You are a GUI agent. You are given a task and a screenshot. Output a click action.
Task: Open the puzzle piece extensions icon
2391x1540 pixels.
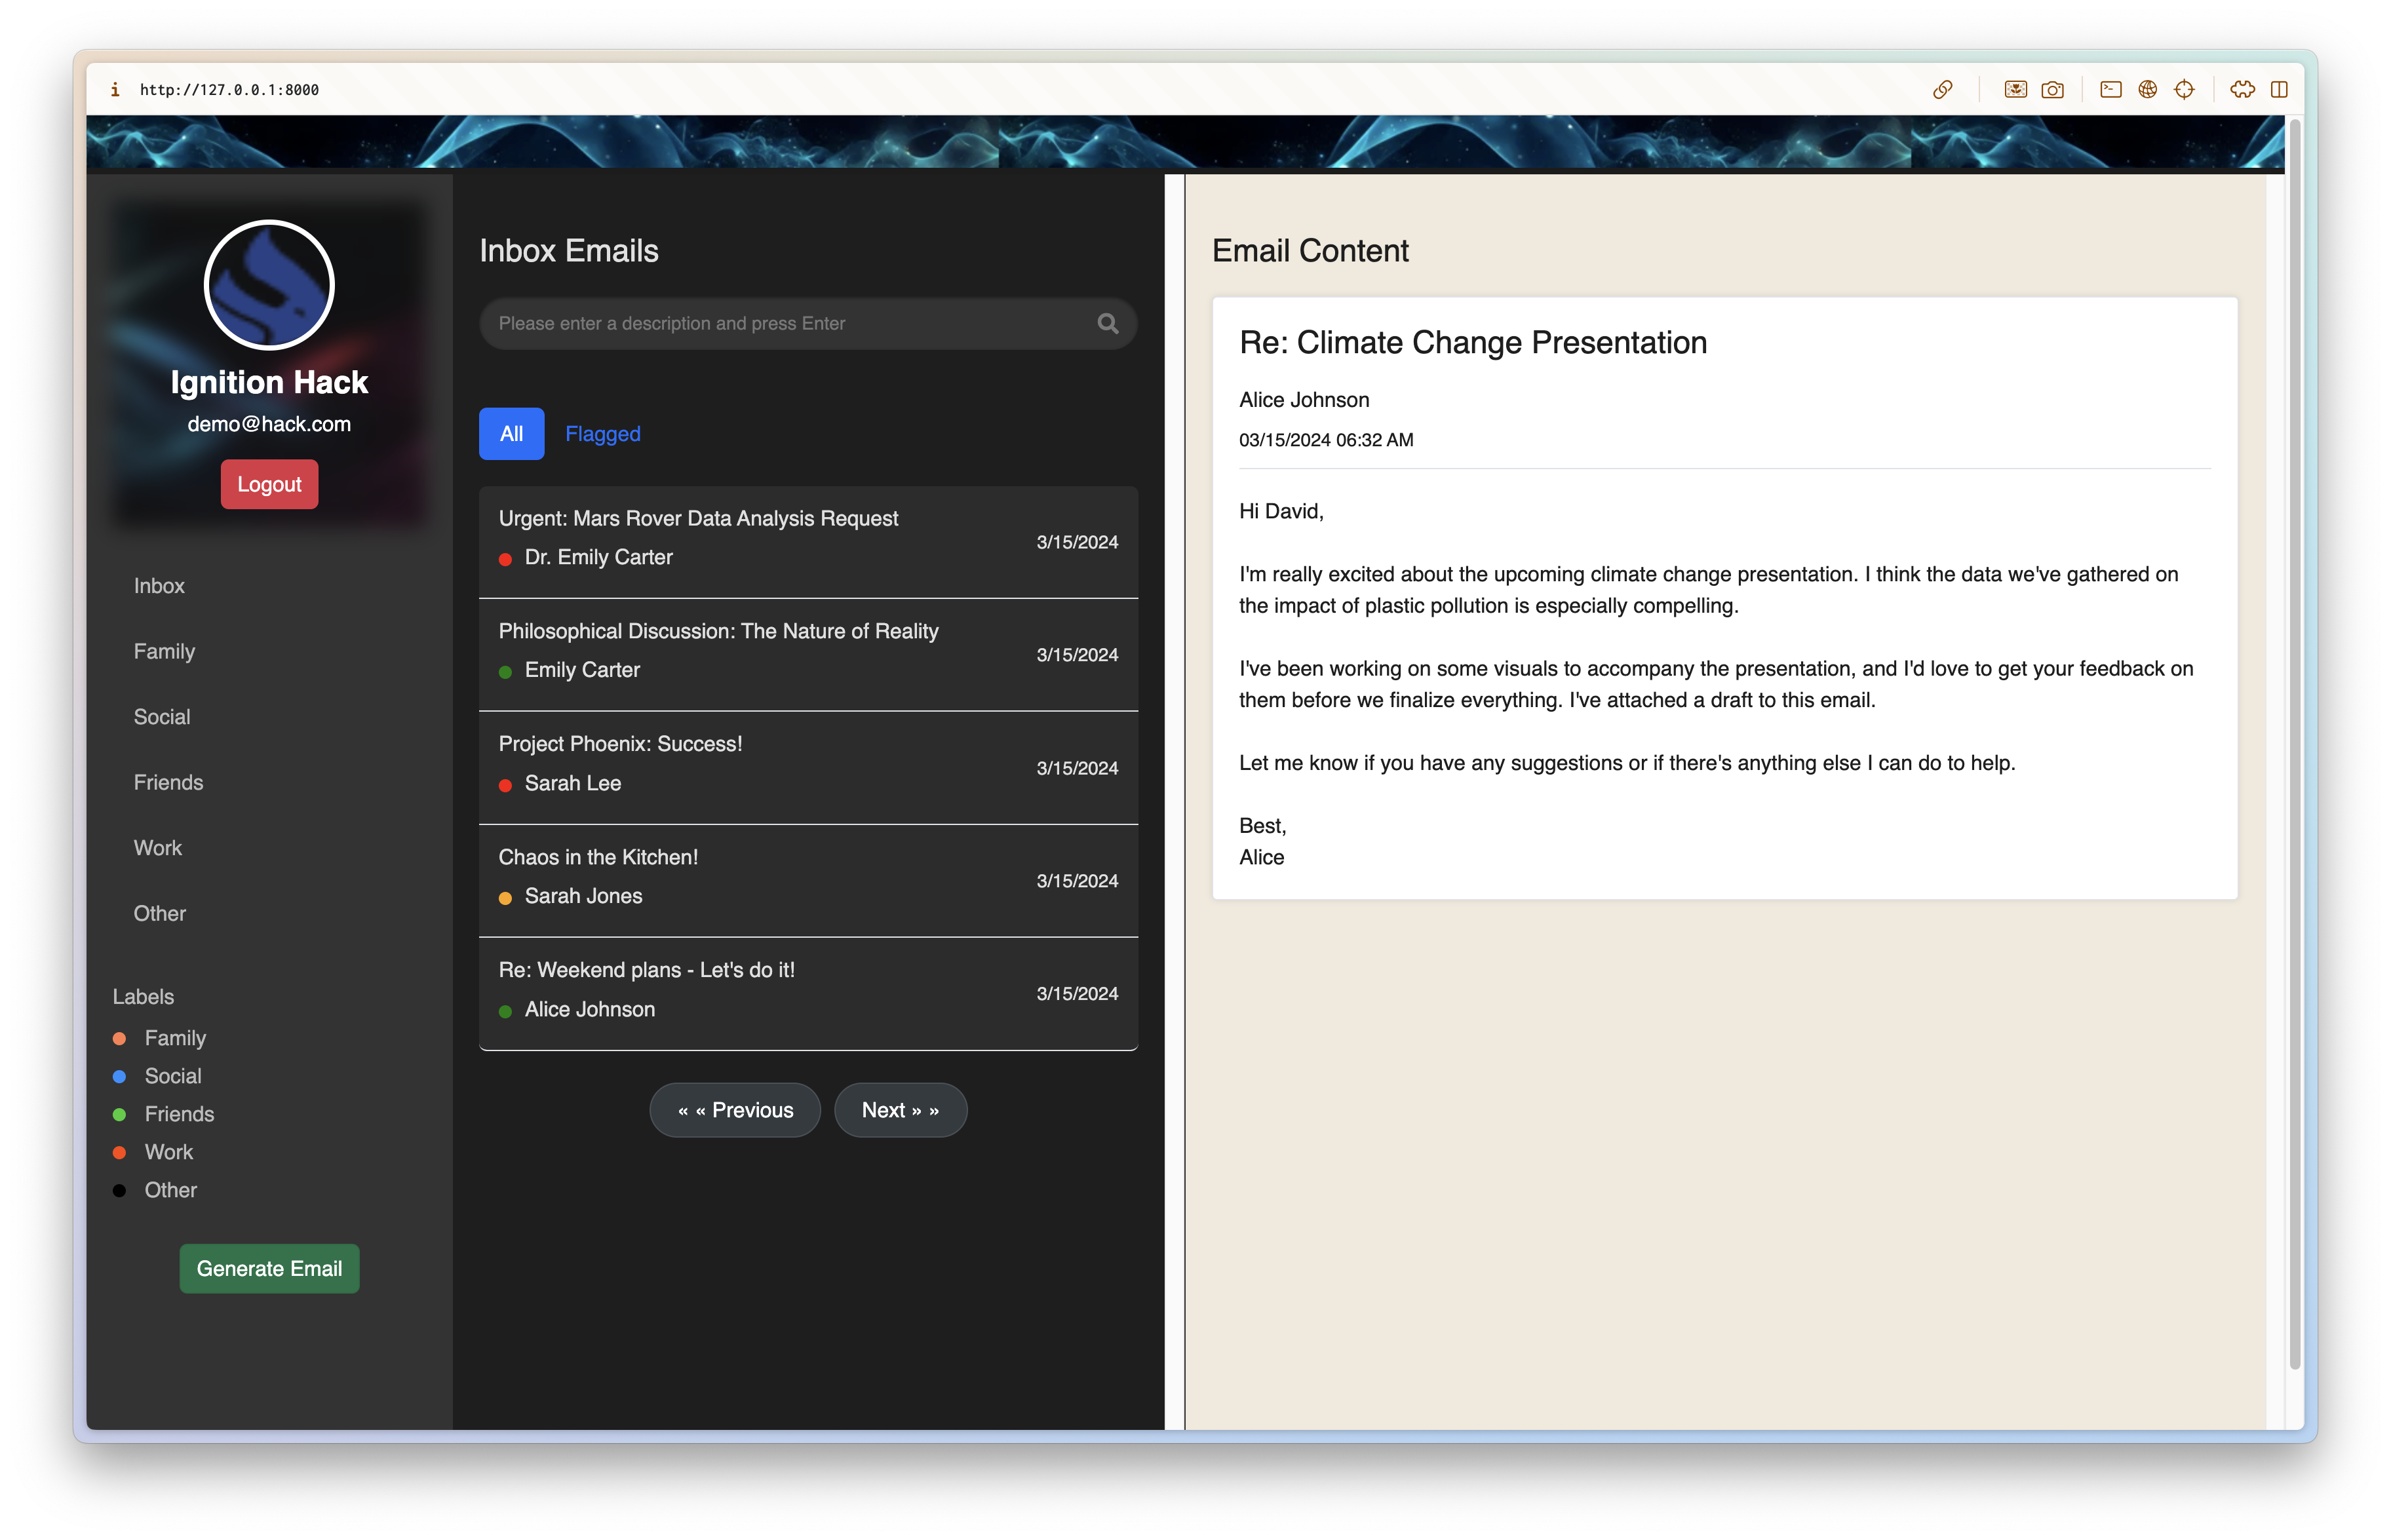click(x=2242, y=90)
